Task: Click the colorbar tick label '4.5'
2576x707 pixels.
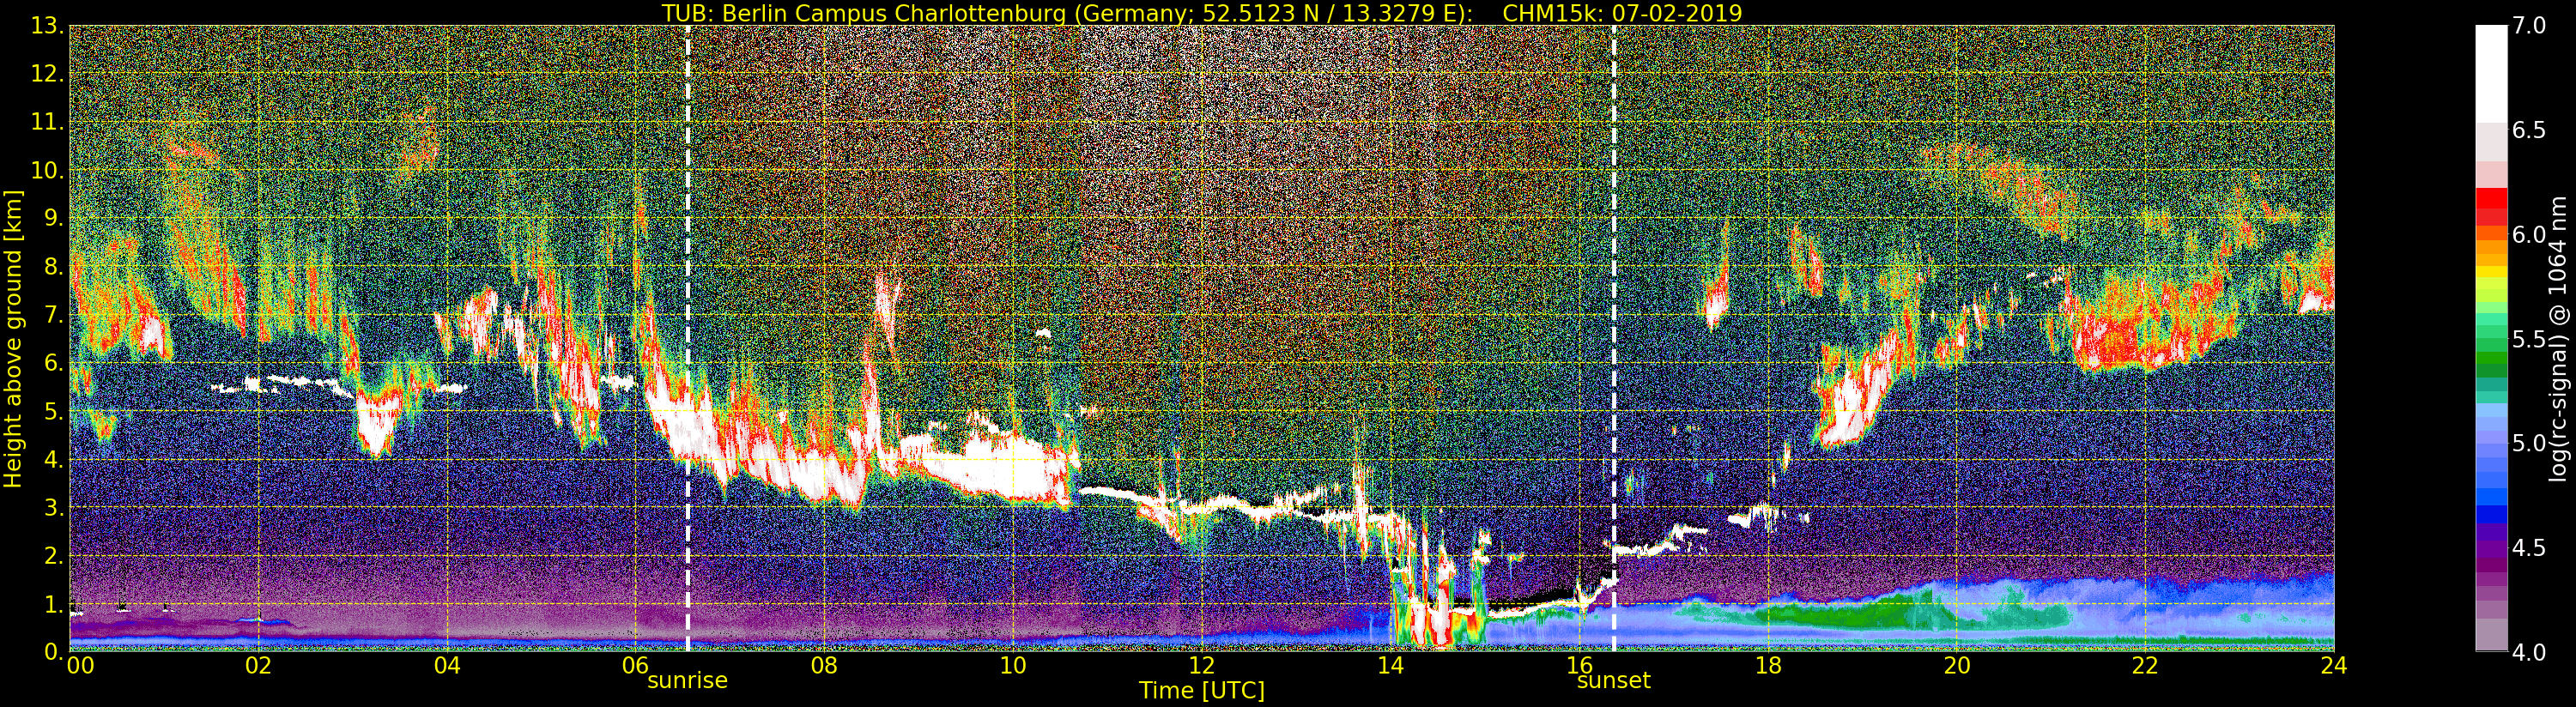Action: [x=2528, y=548]
